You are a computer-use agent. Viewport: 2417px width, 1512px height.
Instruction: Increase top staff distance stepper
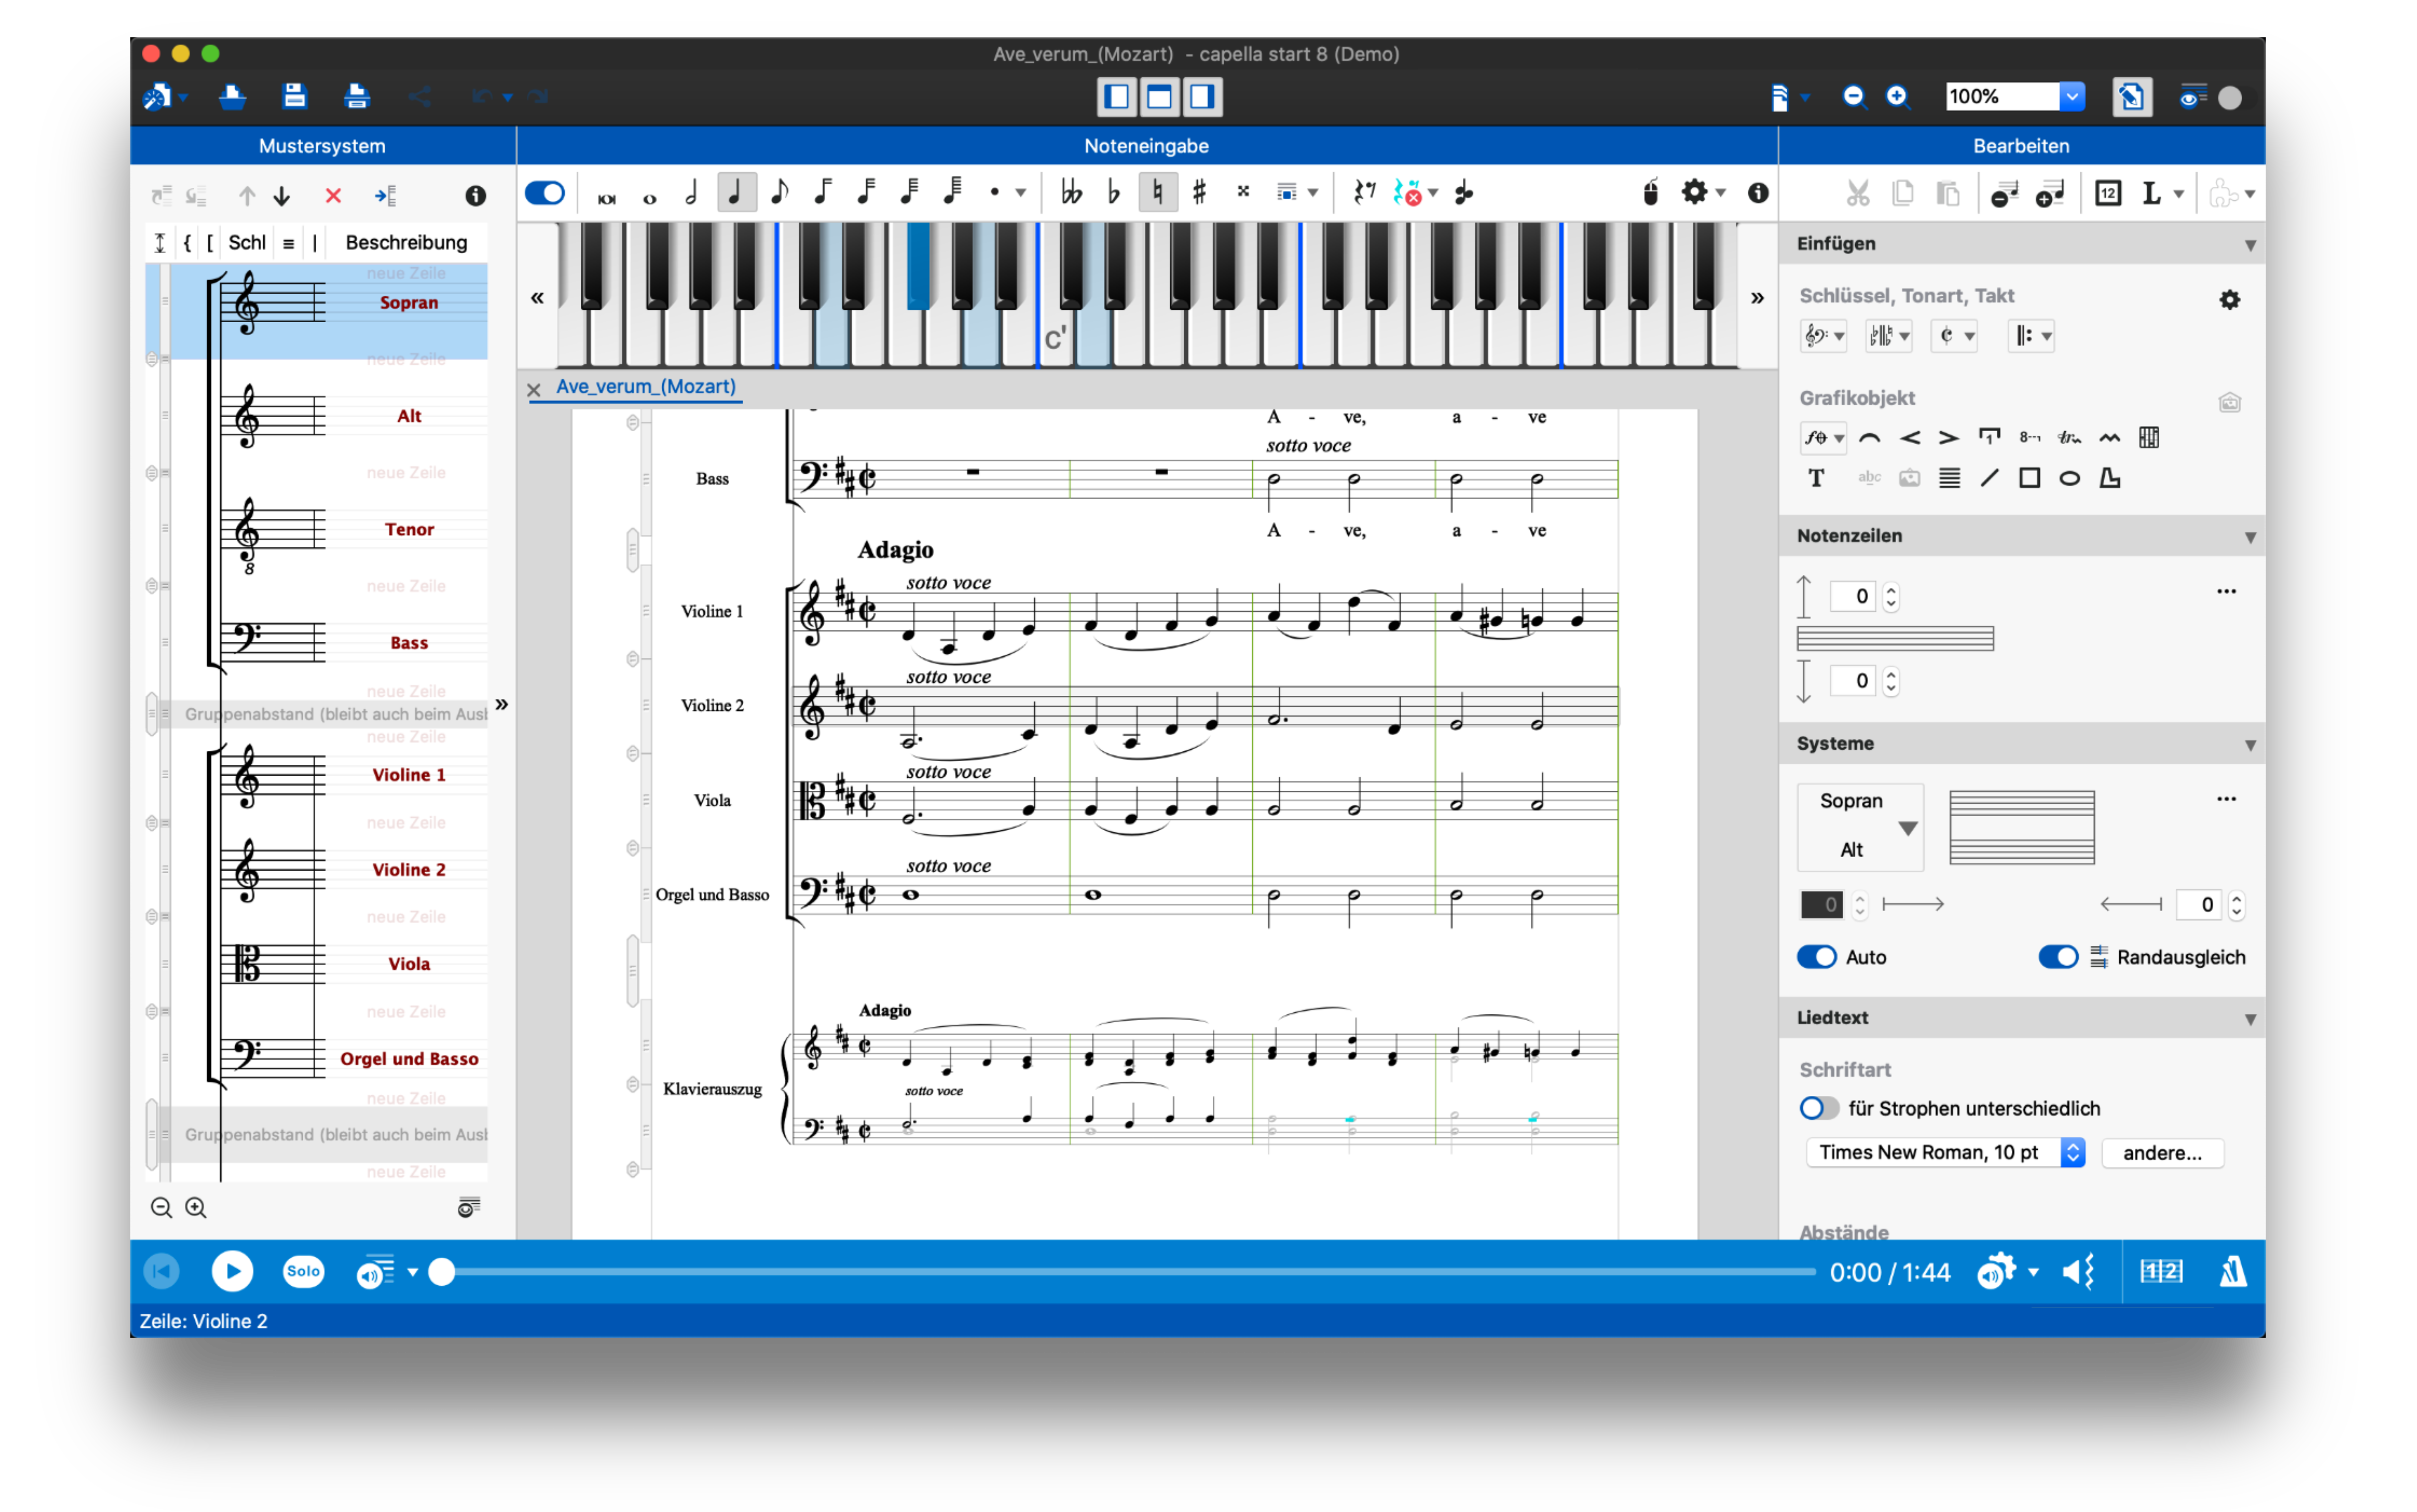click(x=1890, y=589)
